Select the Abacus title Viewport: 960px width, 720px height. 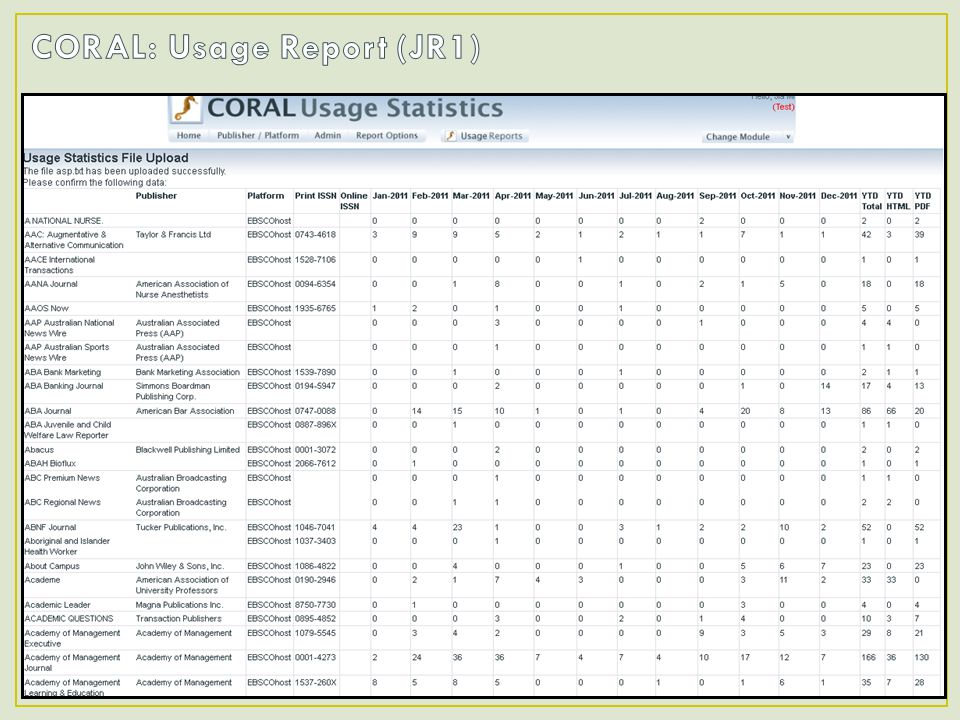[x=39, y=450]
